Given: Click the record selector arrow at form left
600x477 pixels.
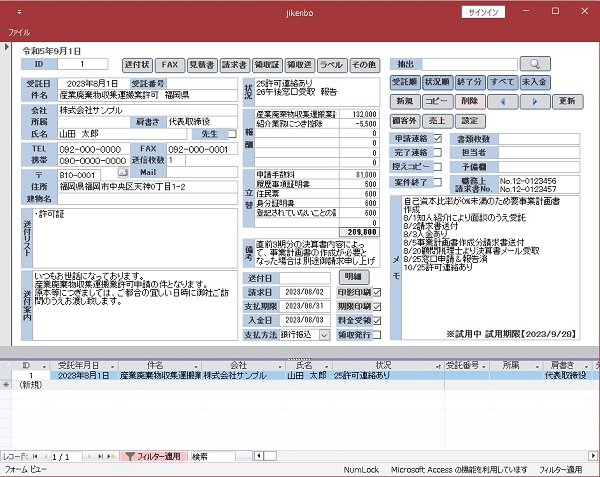Looking at the screenshot, I should pyautogui.click(x=6, y=47).
